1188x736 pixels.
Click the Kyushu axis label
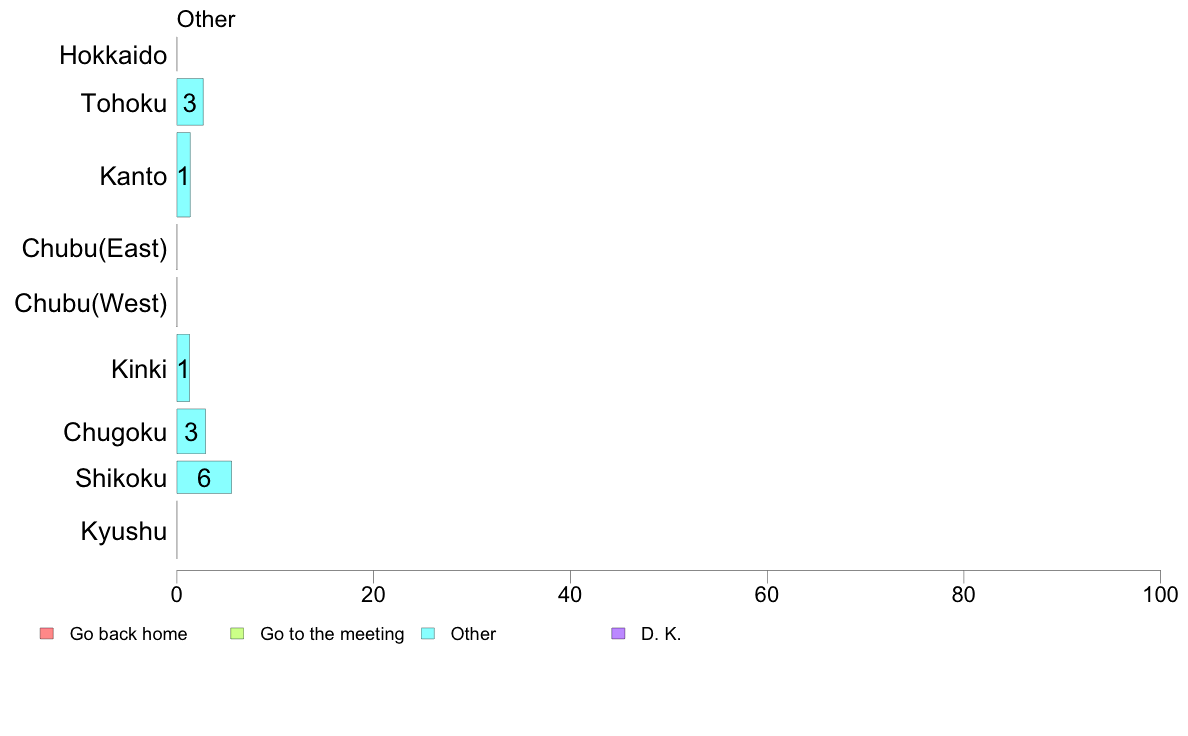pos(123,531)
